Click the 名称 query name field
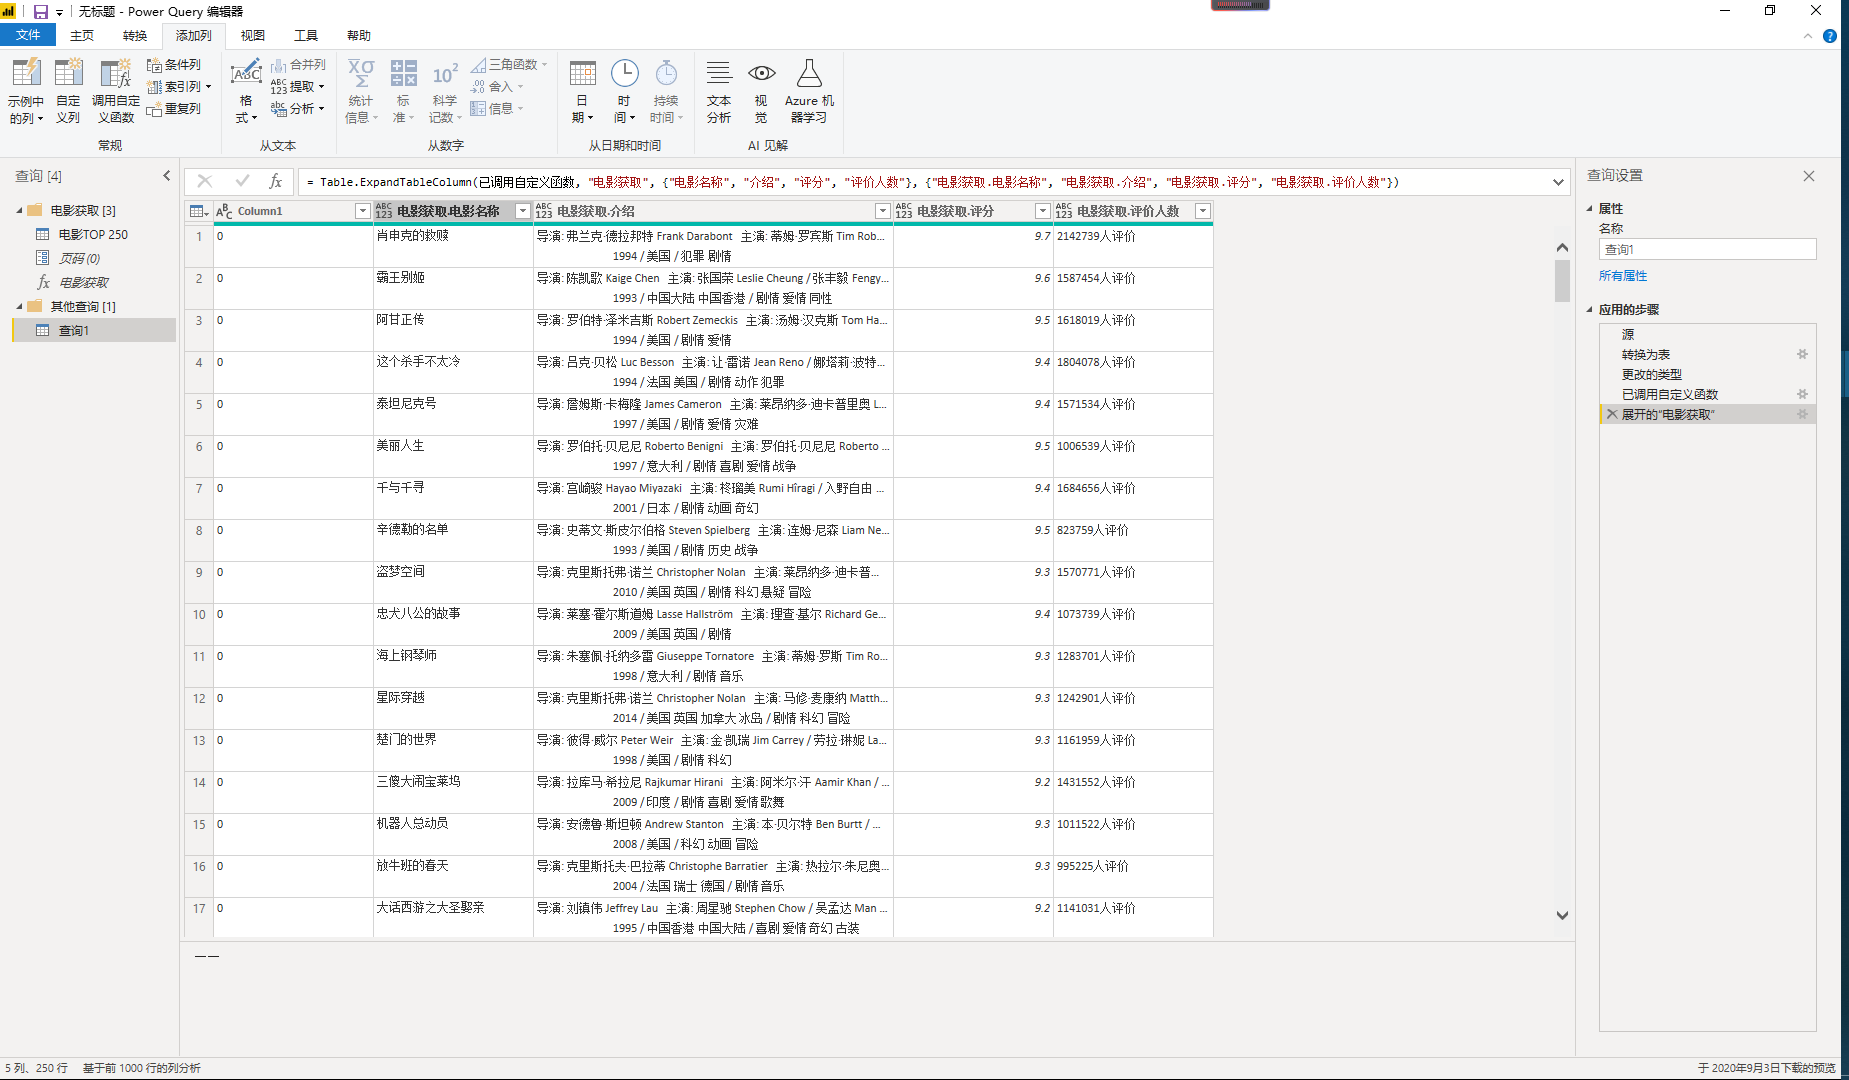 click(1706, 249)
